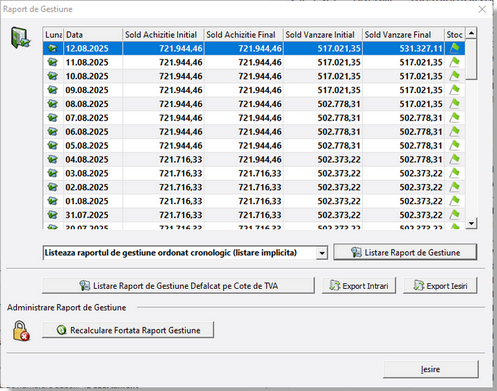Screen dimensions: 497x391
Task: Click Sold Vanzare Final cell in 01.08.2025 row
Action: coord(403,201)
